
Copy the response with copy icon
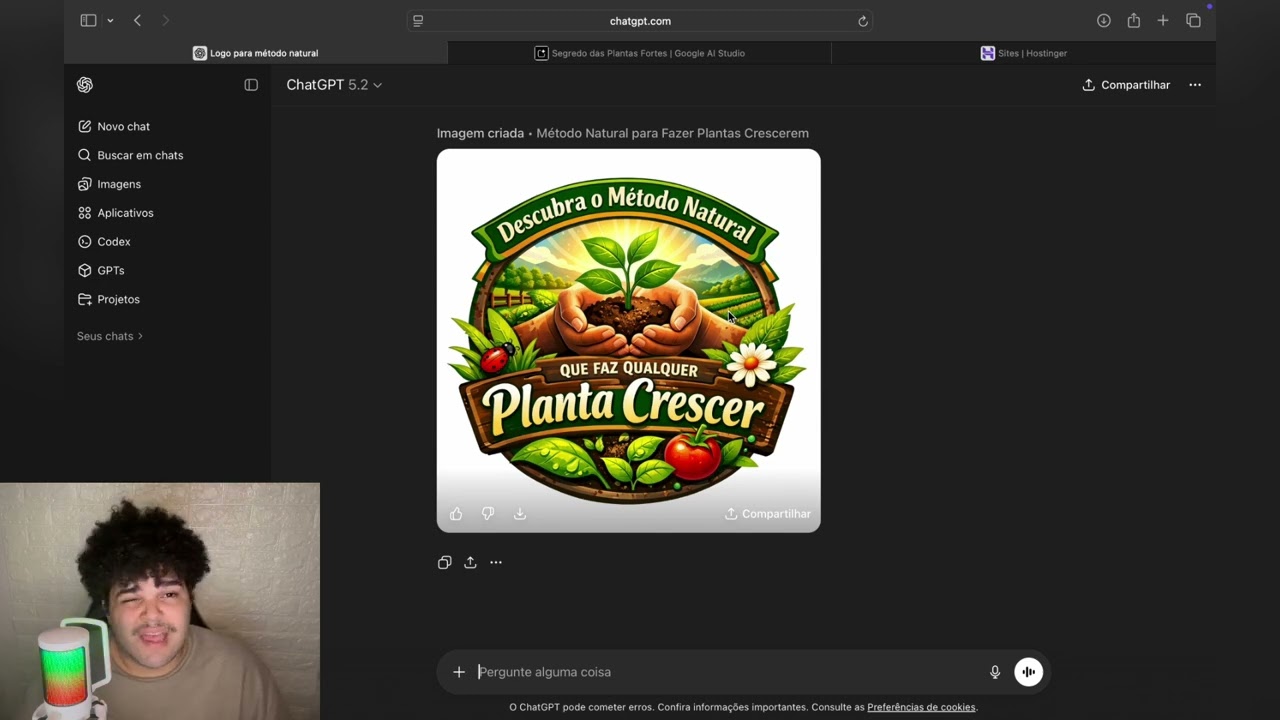tap(445, 563)
